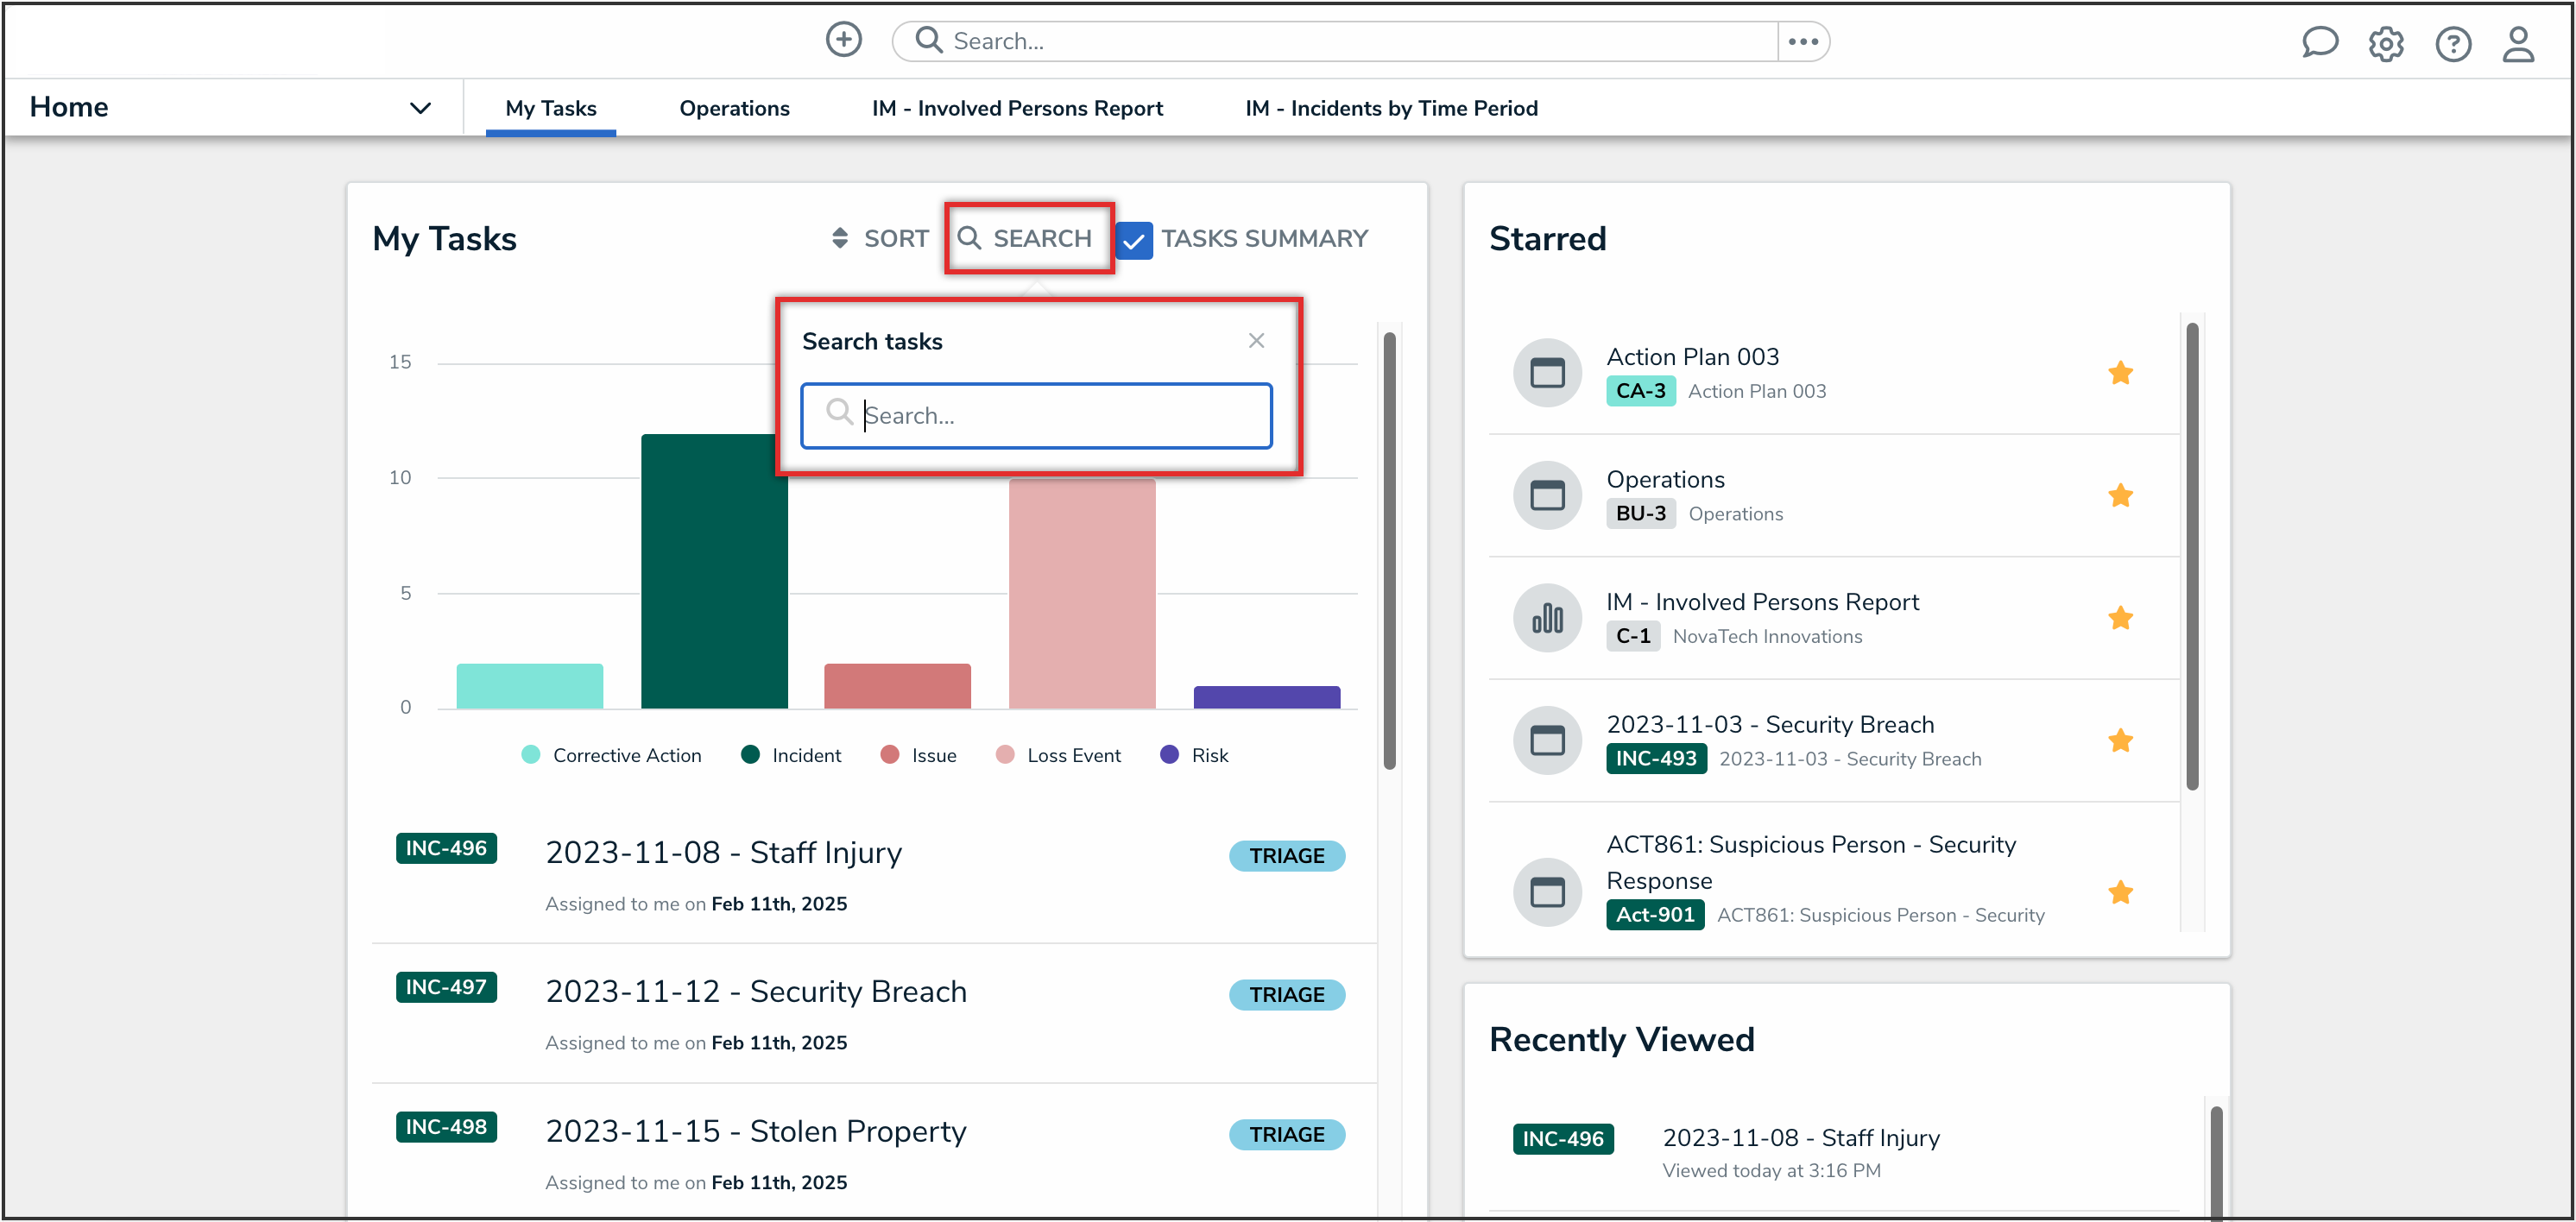The width and height of the screenshot is (2576, 1222).
Task: Open the three-dots search options menu
Action: 1803,41
